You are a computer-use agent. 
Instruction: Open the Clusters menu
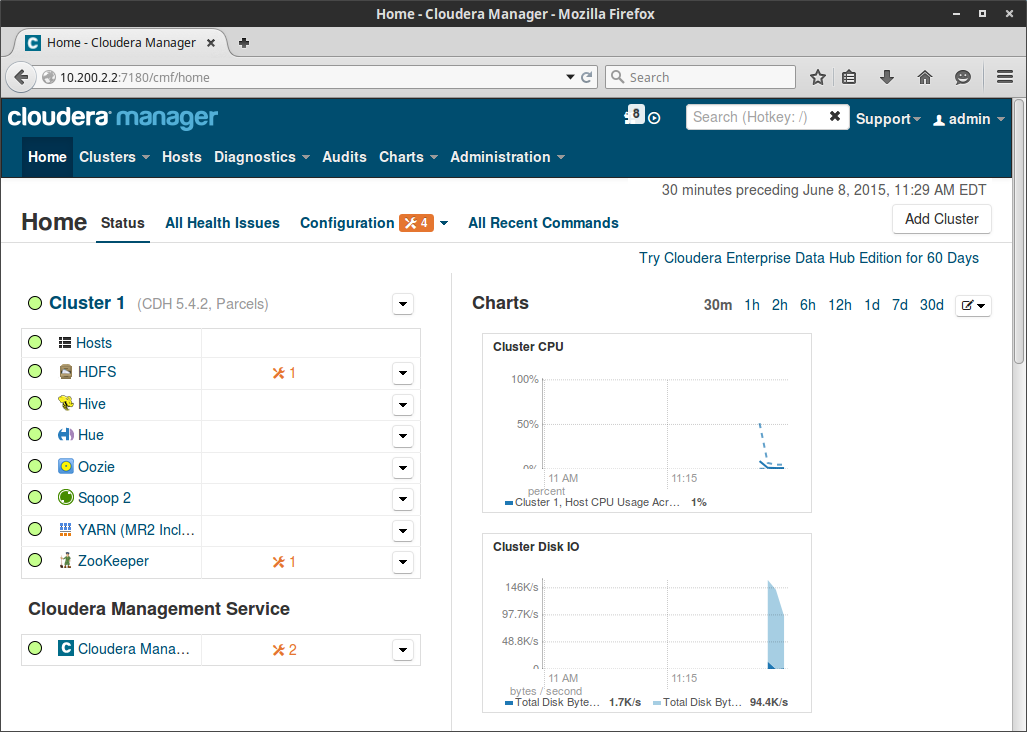tap(115, 157)
